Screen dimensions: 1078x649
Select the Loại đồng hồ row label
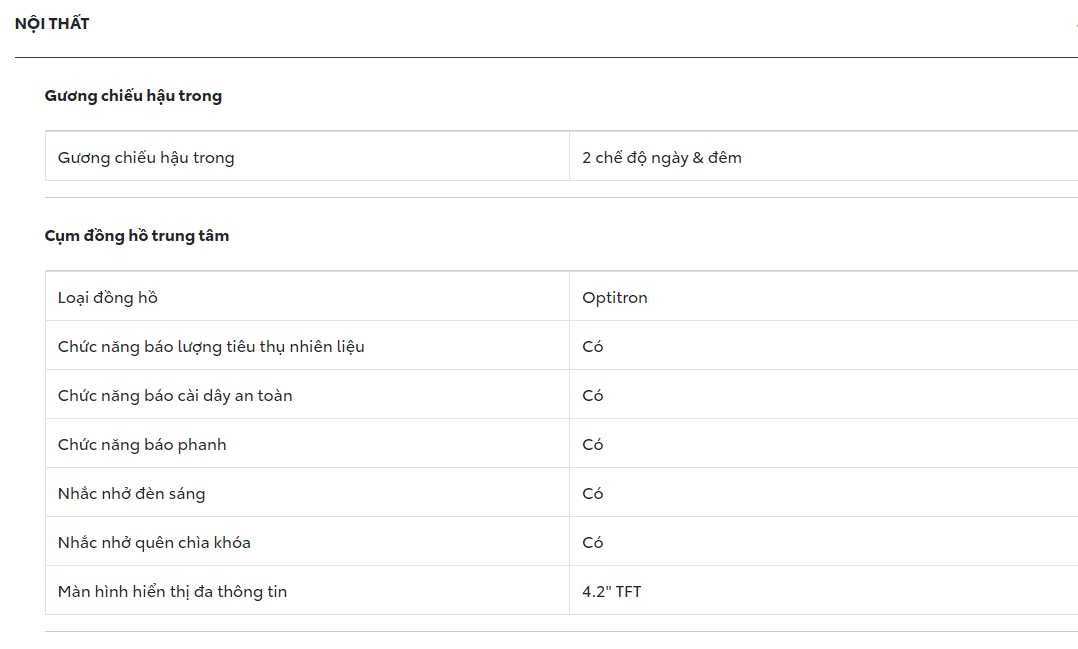[108, 298]
